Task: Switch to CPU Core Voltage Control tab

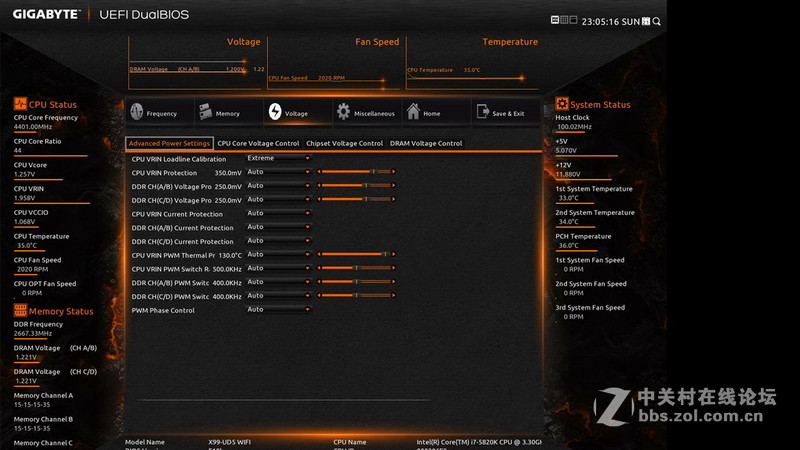Action: pos(258,143)
